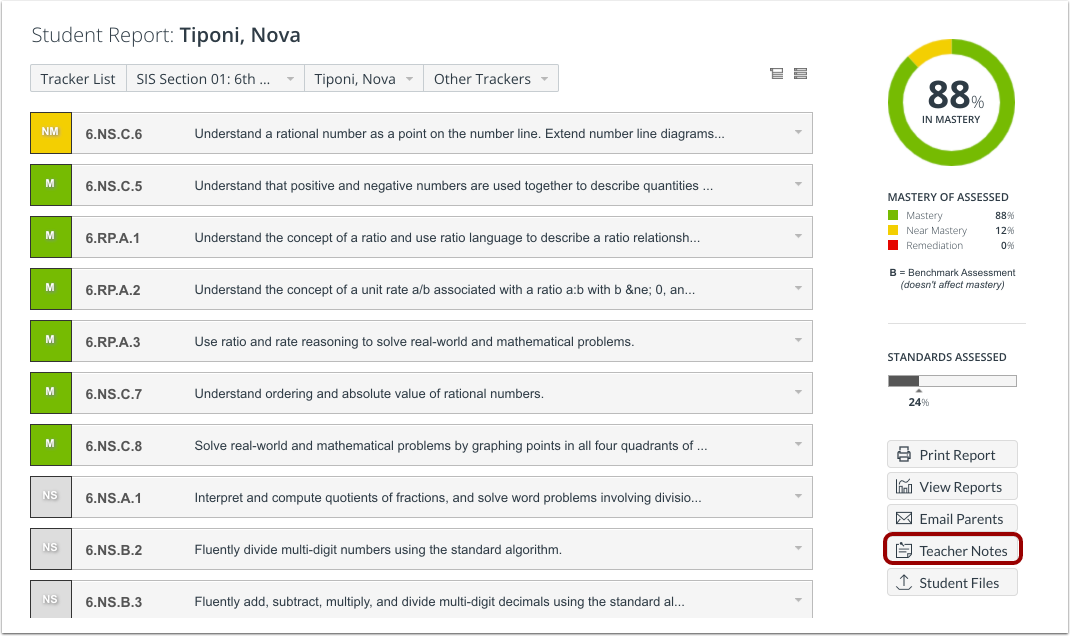Switch to the Tracker List tab
Viewport: 1070px width, 636px height.
tap(78, 78)
